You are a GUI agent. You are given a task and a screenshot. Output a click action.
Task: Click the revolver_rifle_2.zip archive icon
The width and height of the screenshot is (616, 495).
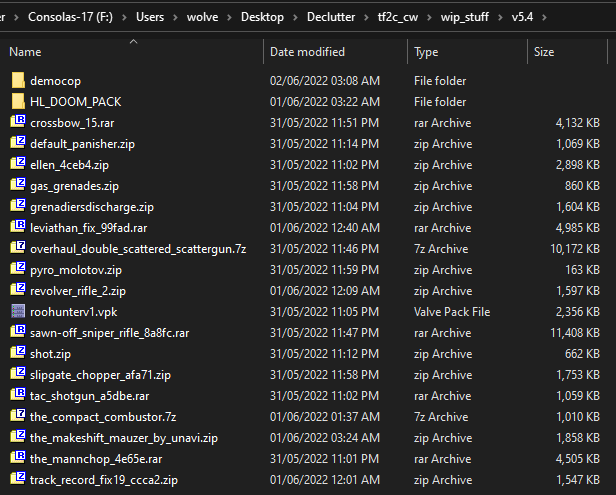[x=18, y=290]
